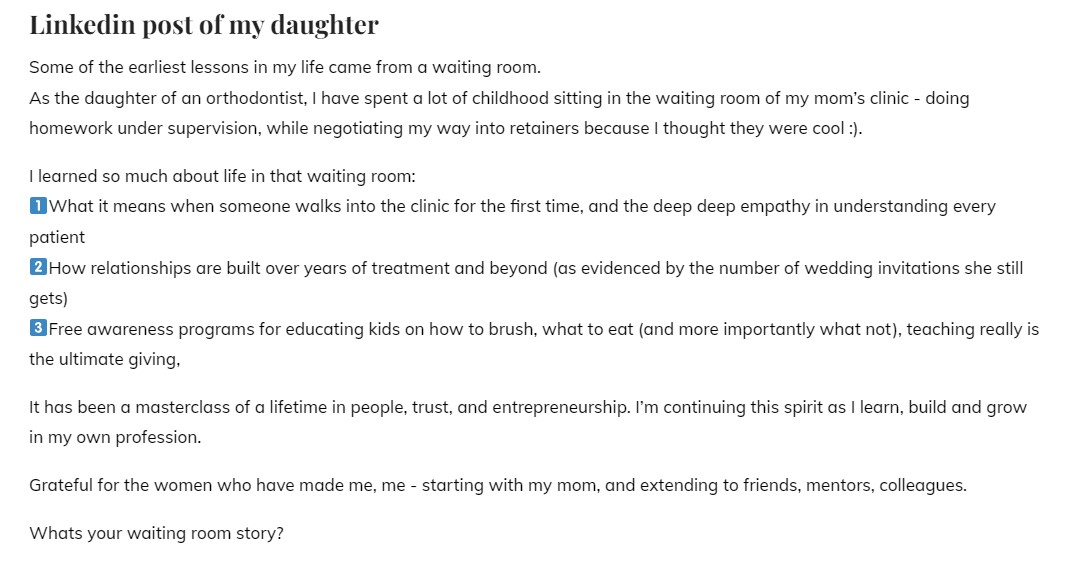
Task: Click the "I learned so much about life" line
Action: pos(222,177)
